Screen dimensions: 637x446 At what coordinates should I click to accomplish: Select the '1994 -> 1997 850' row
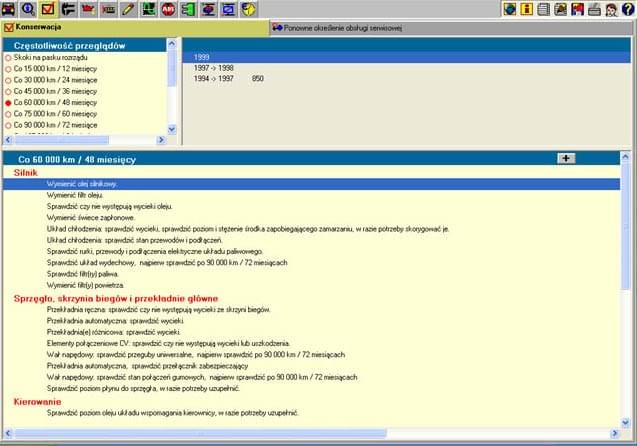tap(228, 78)
